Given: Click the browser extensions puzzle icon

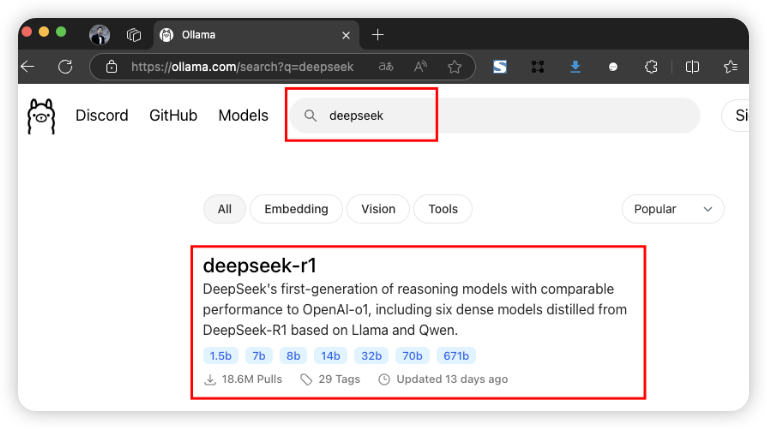Looking at the screenshot, I should 651,67.
